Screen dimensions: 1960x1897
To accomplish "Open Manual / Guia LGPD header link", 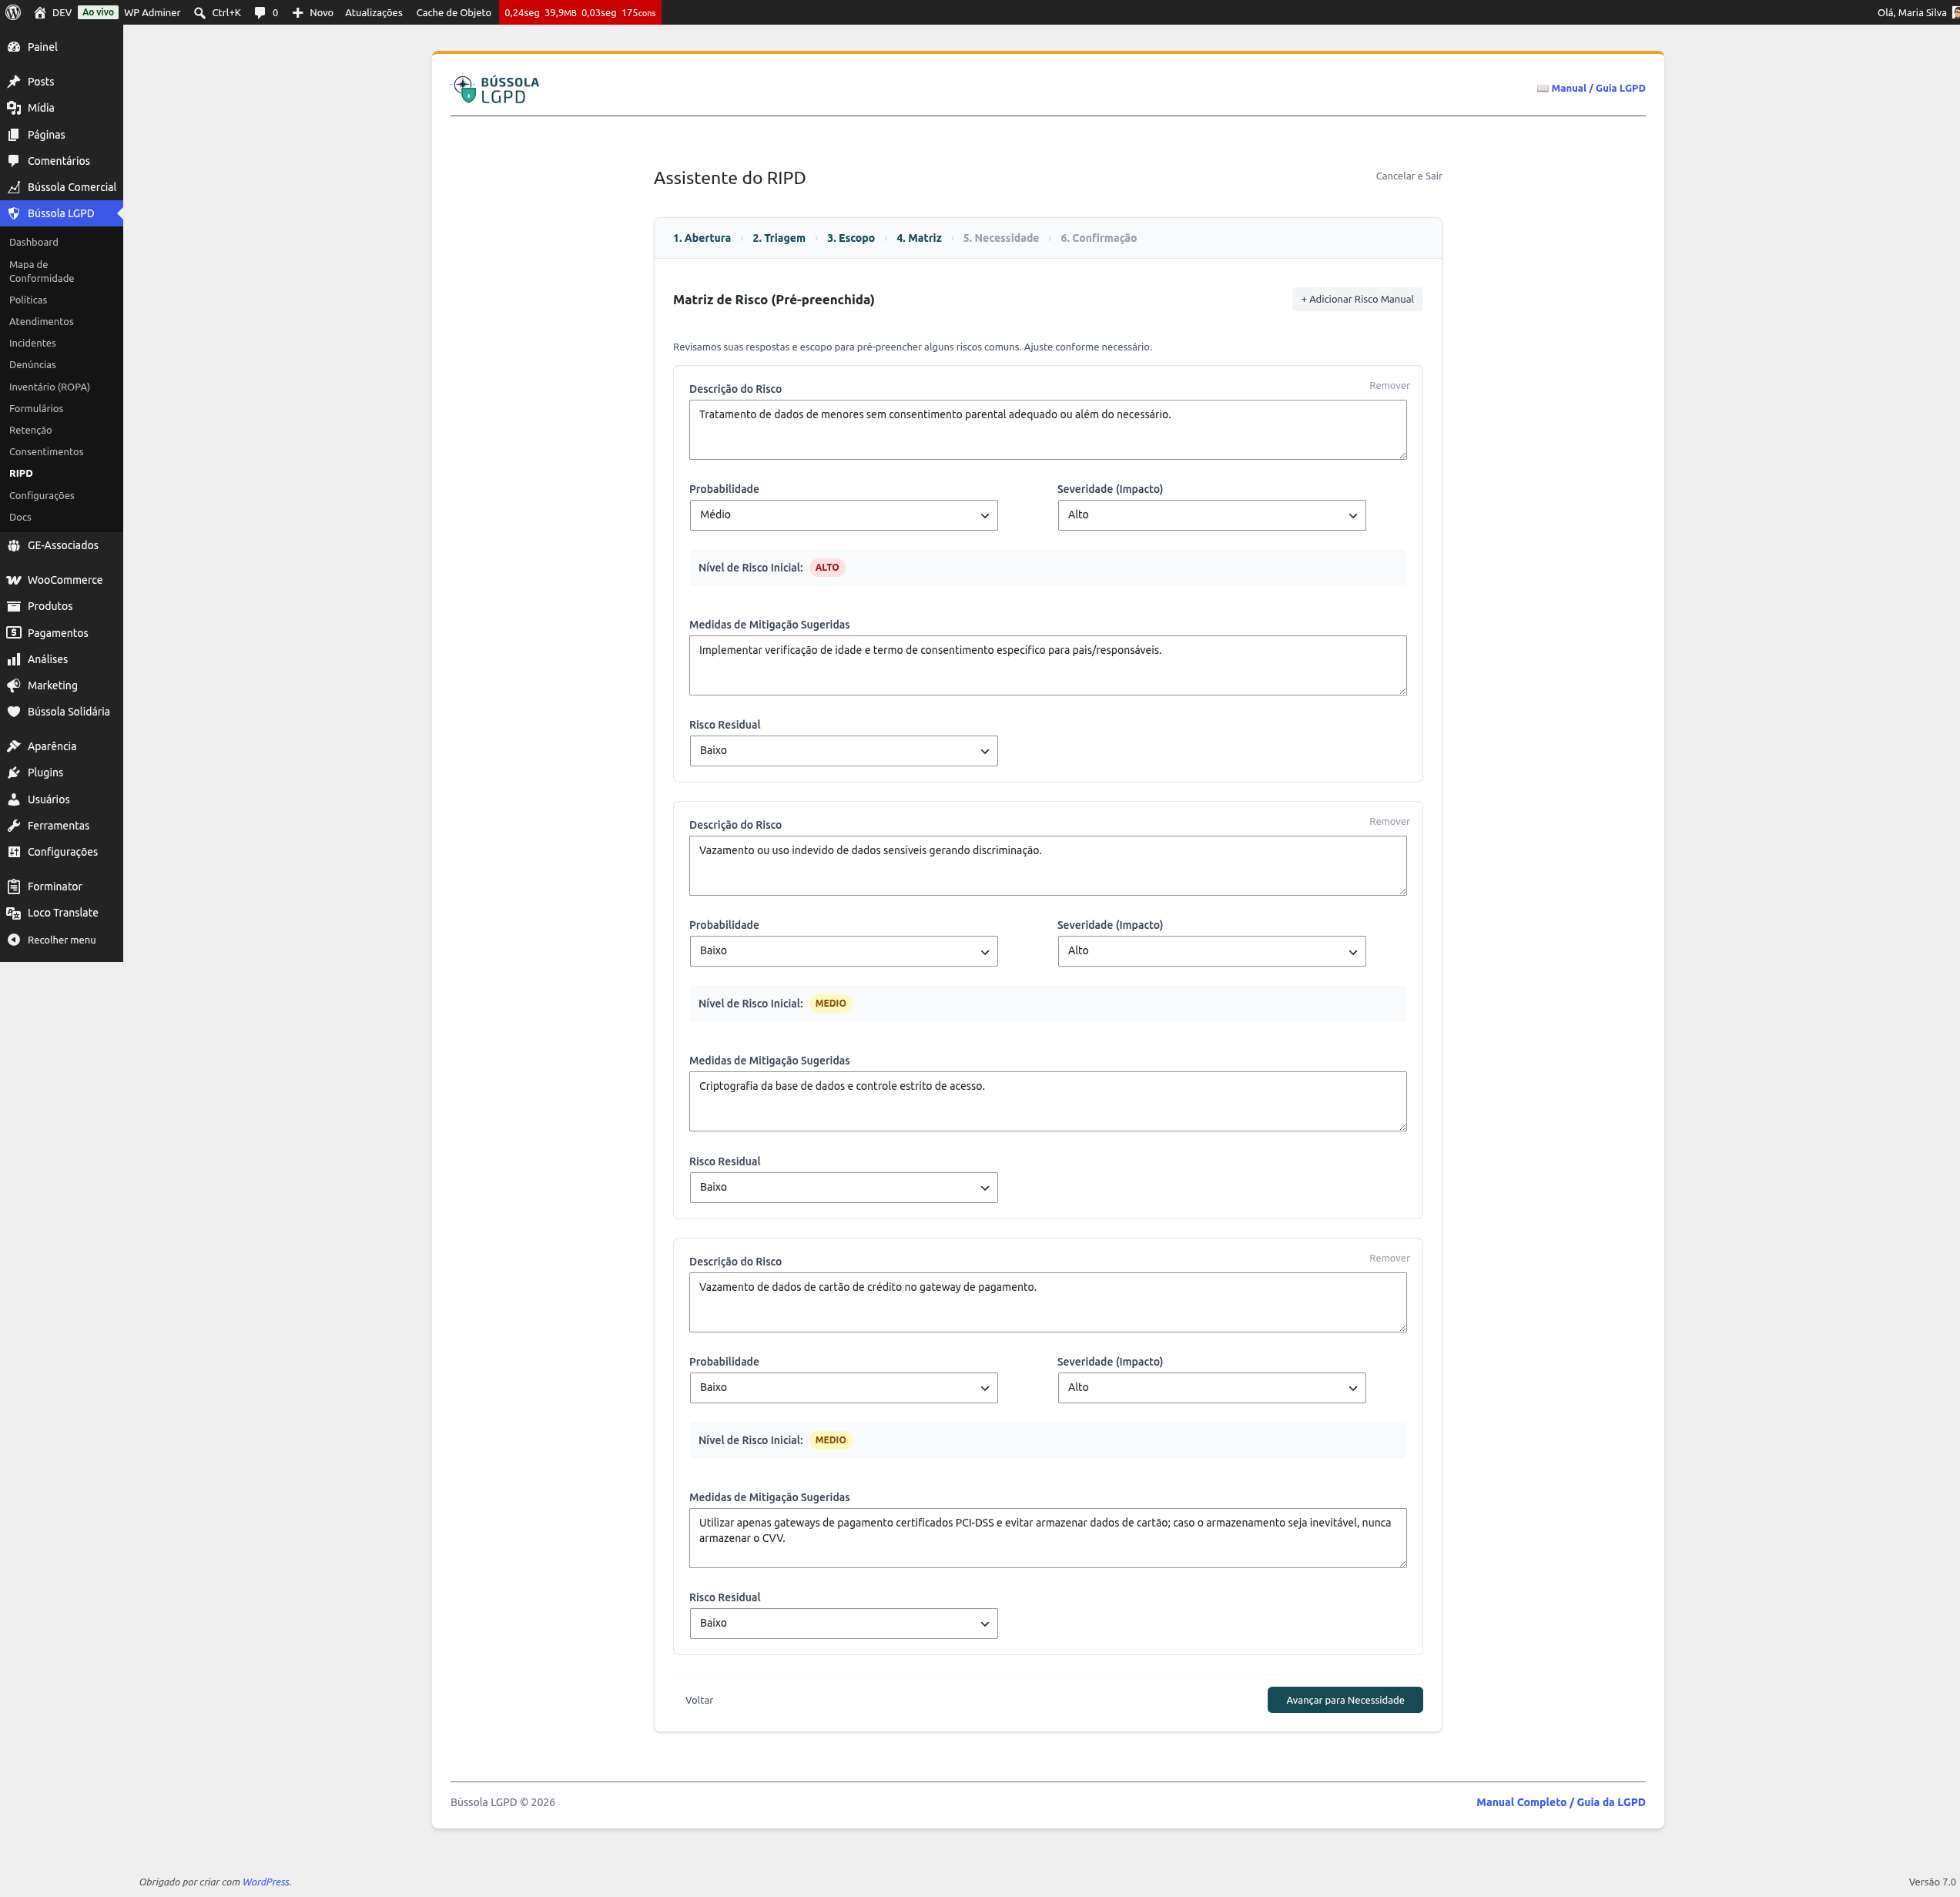I will click(x=1591, y=88).
